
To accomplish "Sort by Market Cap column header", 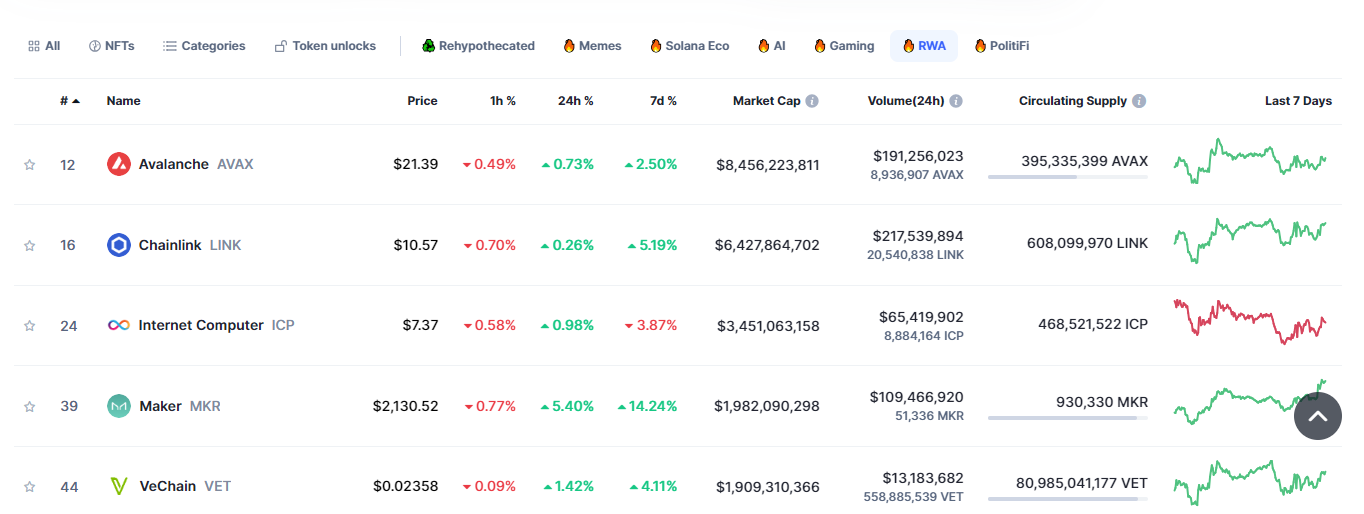I will (x=766, y=101).
